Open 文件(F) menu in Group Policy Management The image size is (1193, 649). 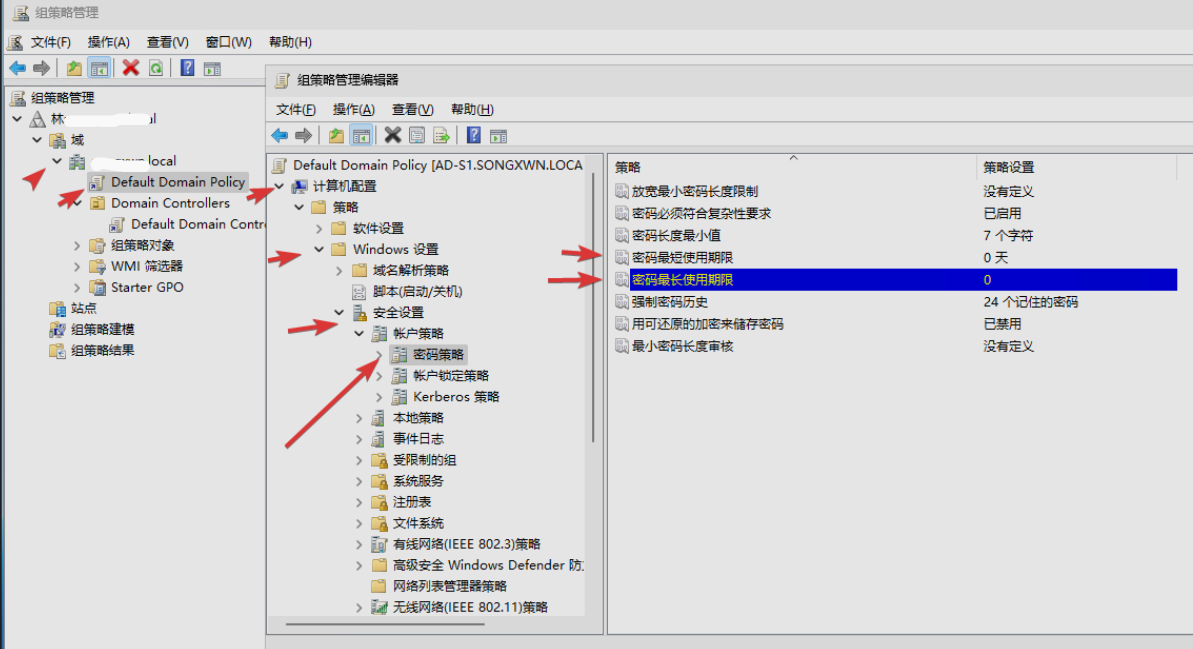(x=50, y=42)
